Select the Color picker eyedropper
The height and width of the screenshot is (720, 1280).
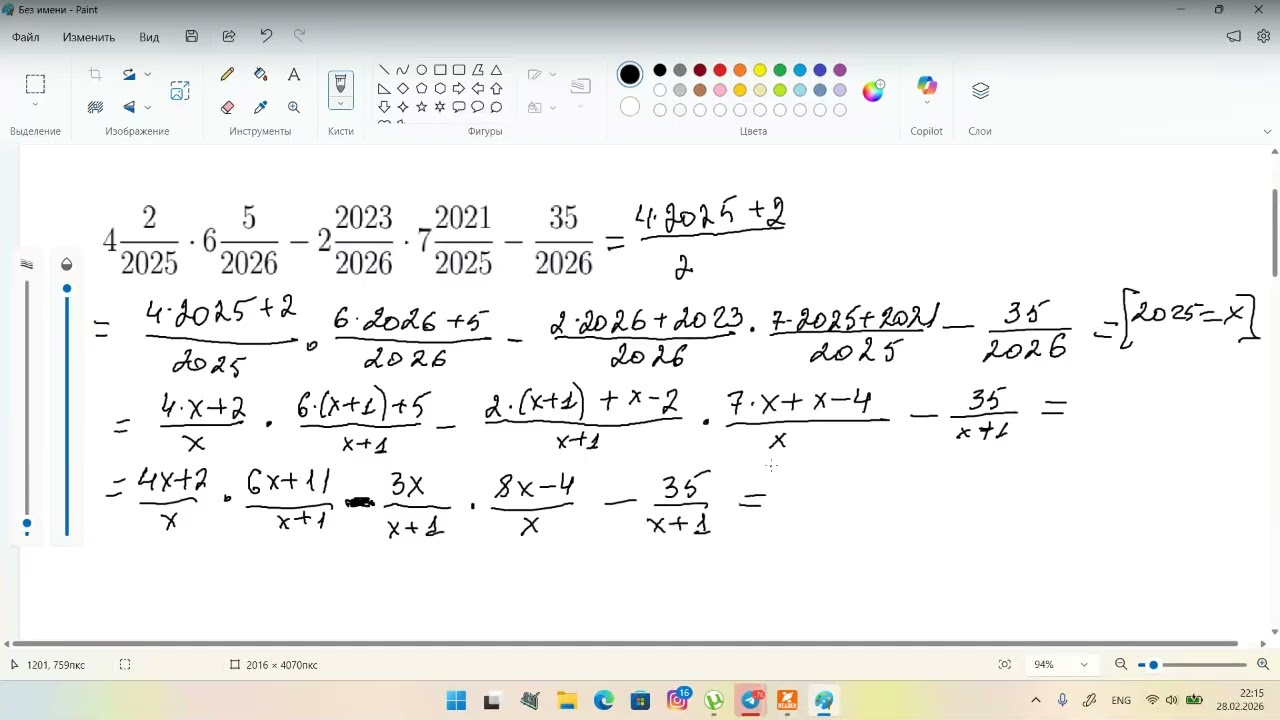(261, 107)
